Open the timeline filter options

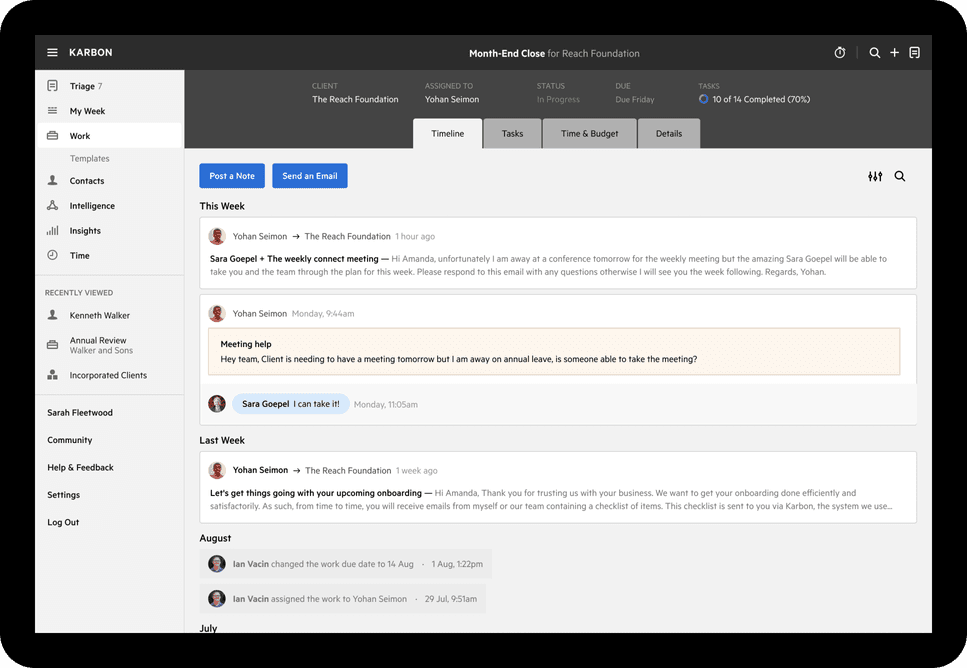point(875,175)
